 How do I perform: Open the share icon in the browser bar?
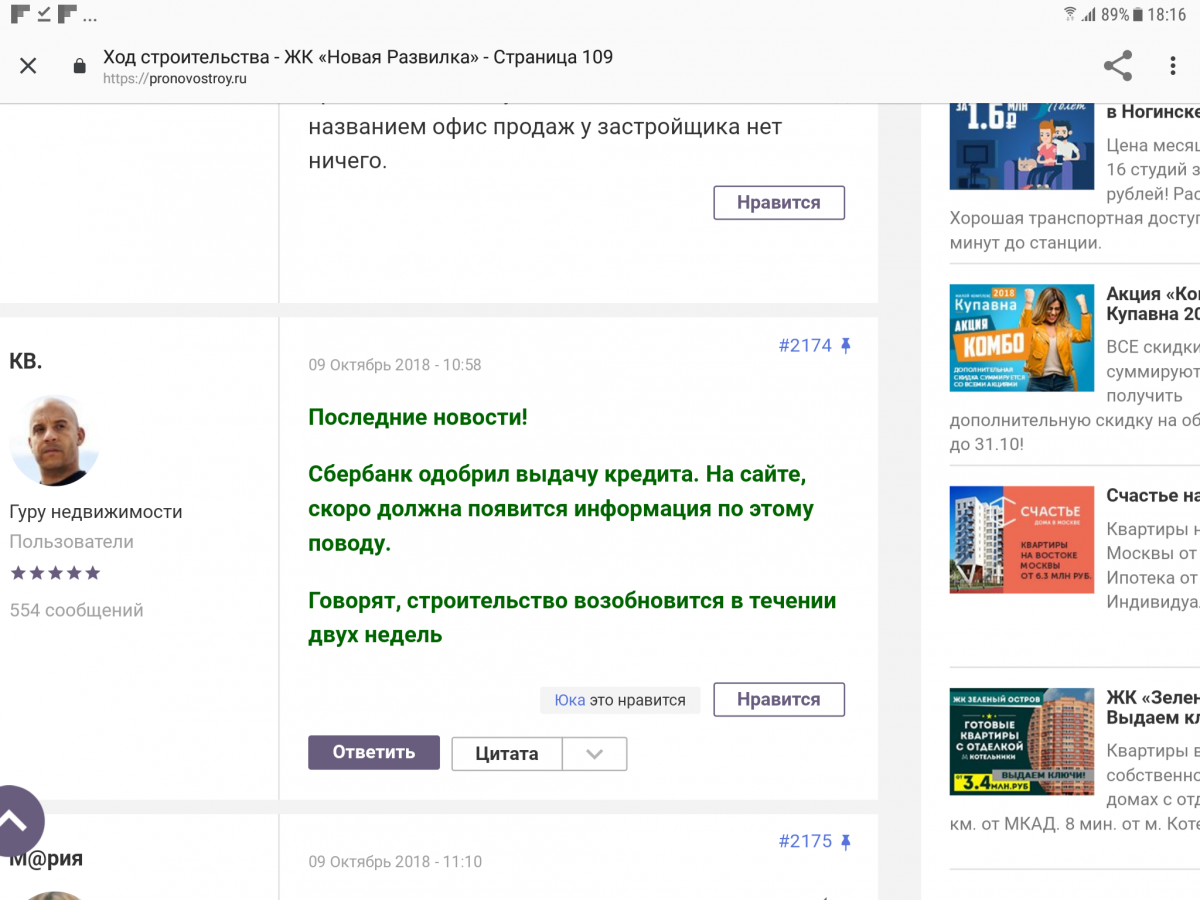[x=1118, y=66]
